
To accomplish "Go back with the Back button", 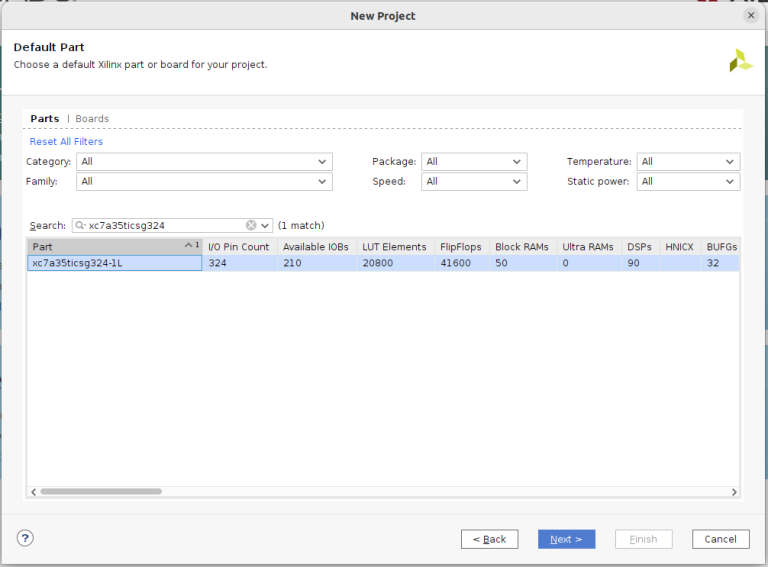I will coord(489,539).
